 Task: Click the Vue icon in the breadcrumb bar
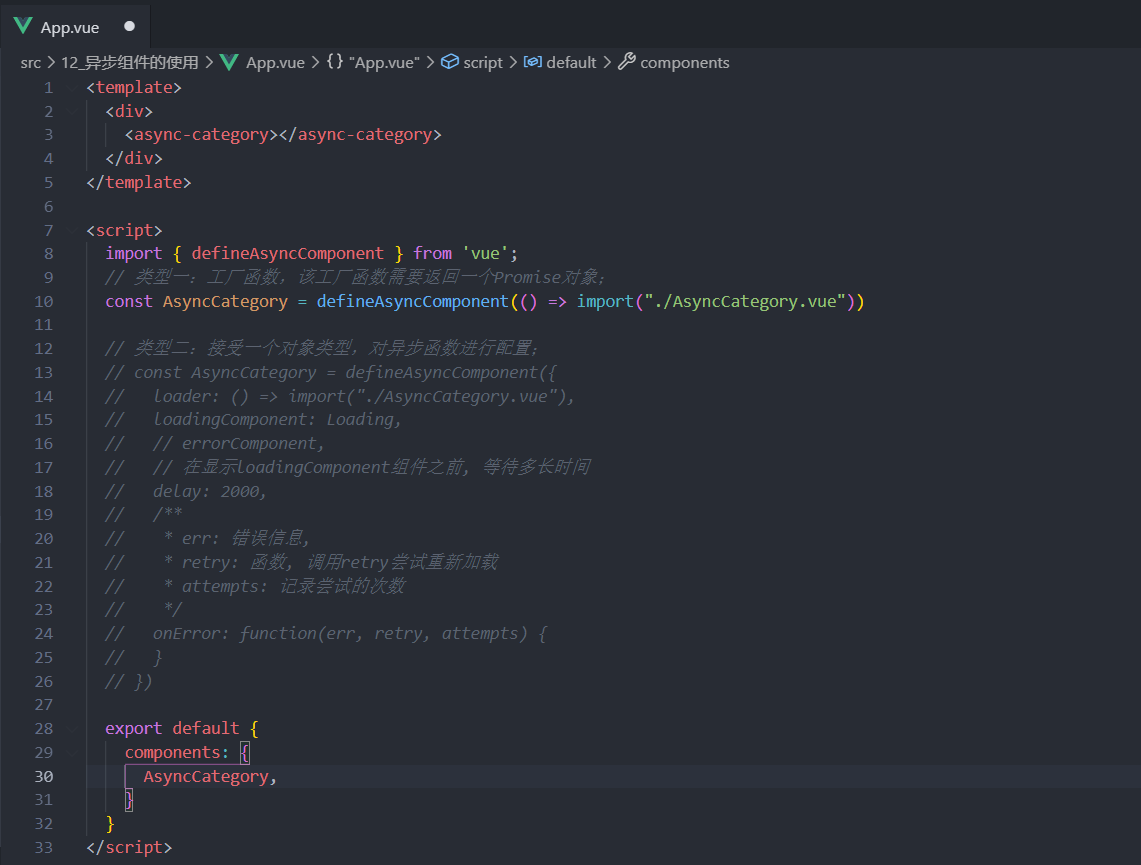point(229,62)
